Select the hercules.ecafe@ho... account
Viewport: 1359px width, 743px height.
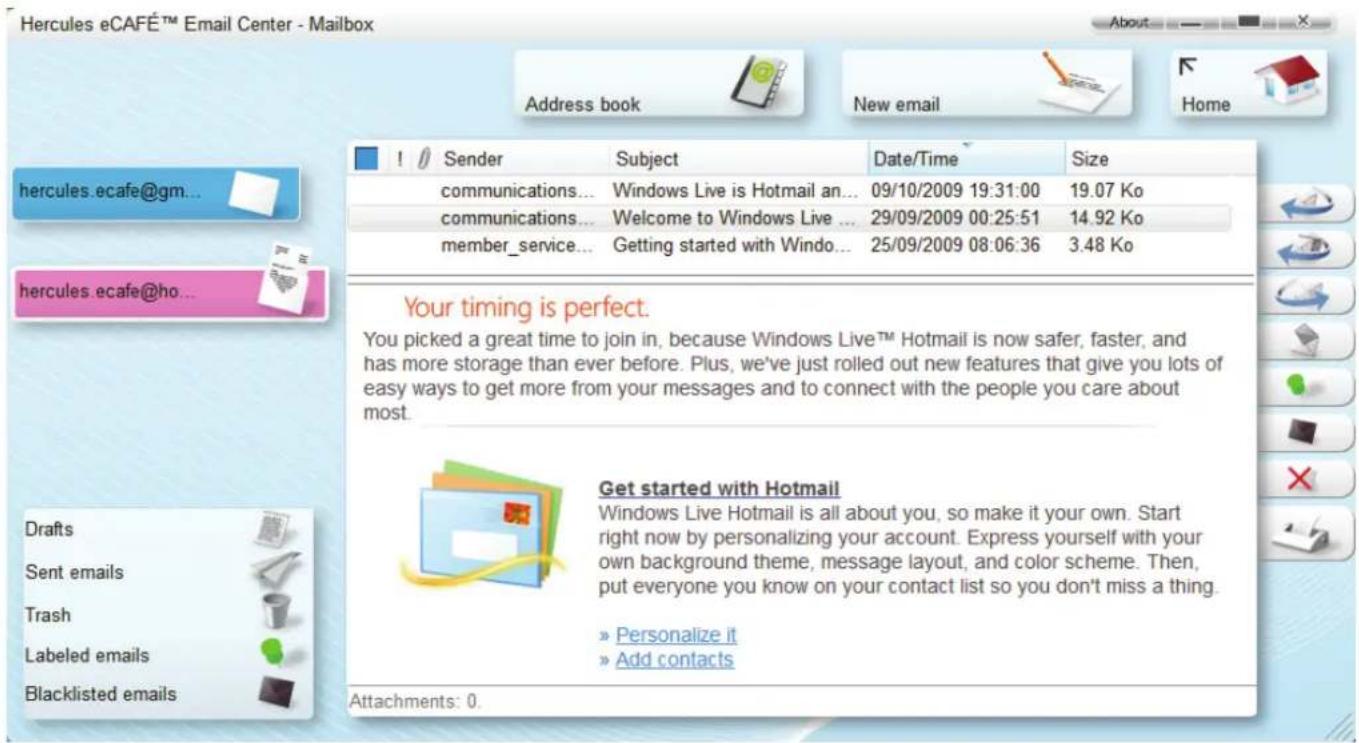(x=170, y=292)
